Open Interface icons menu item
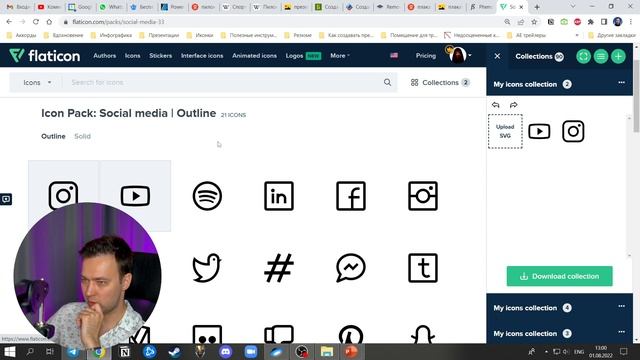This screenshot has width=640, height=360. pos(202,56)
